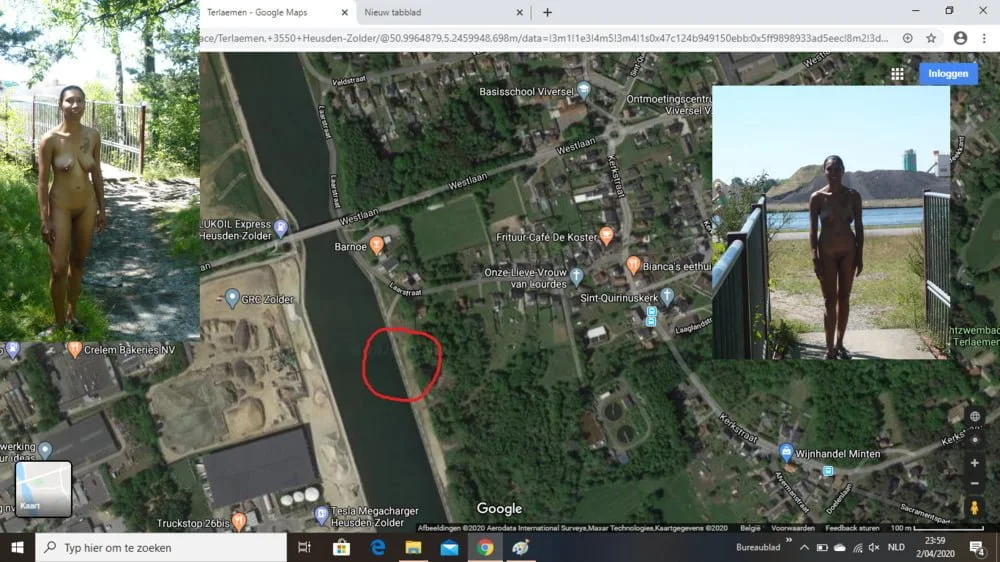Click the Chrome address bar URL
This screenshot has height=562, width=1000.
click(x=544, y=38)
